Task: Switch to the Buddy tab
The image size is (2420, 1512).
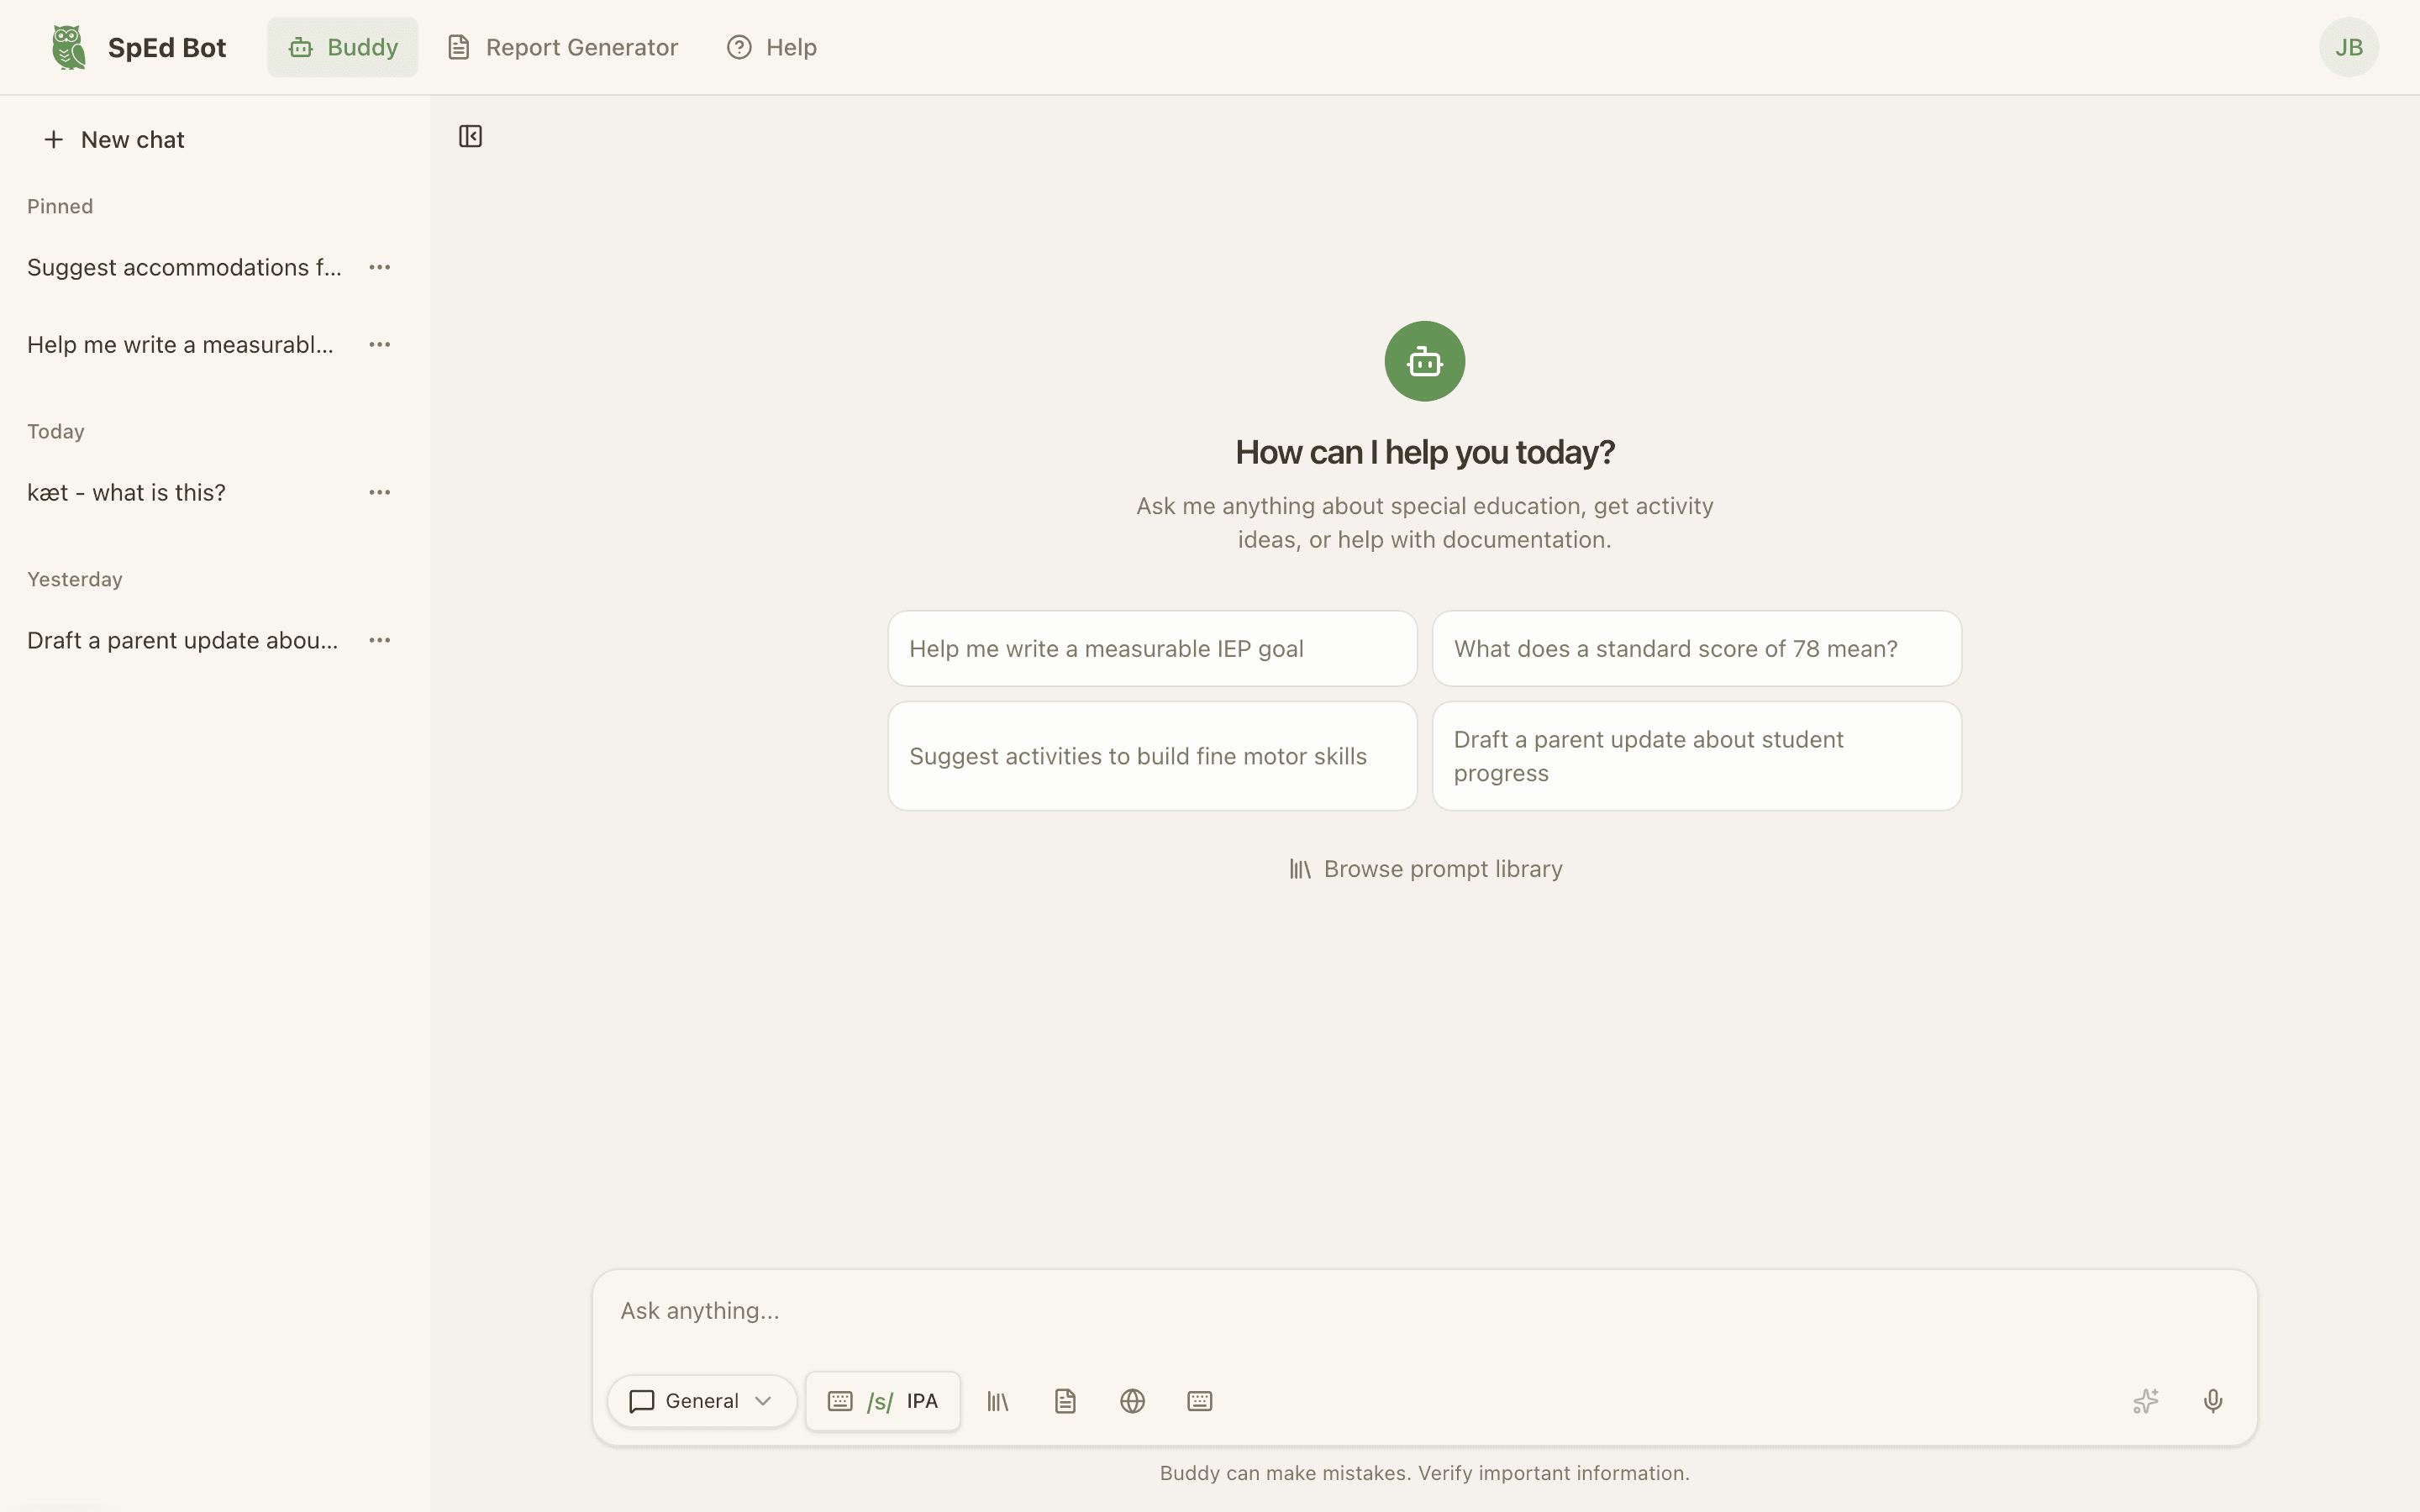Action: 342,46
